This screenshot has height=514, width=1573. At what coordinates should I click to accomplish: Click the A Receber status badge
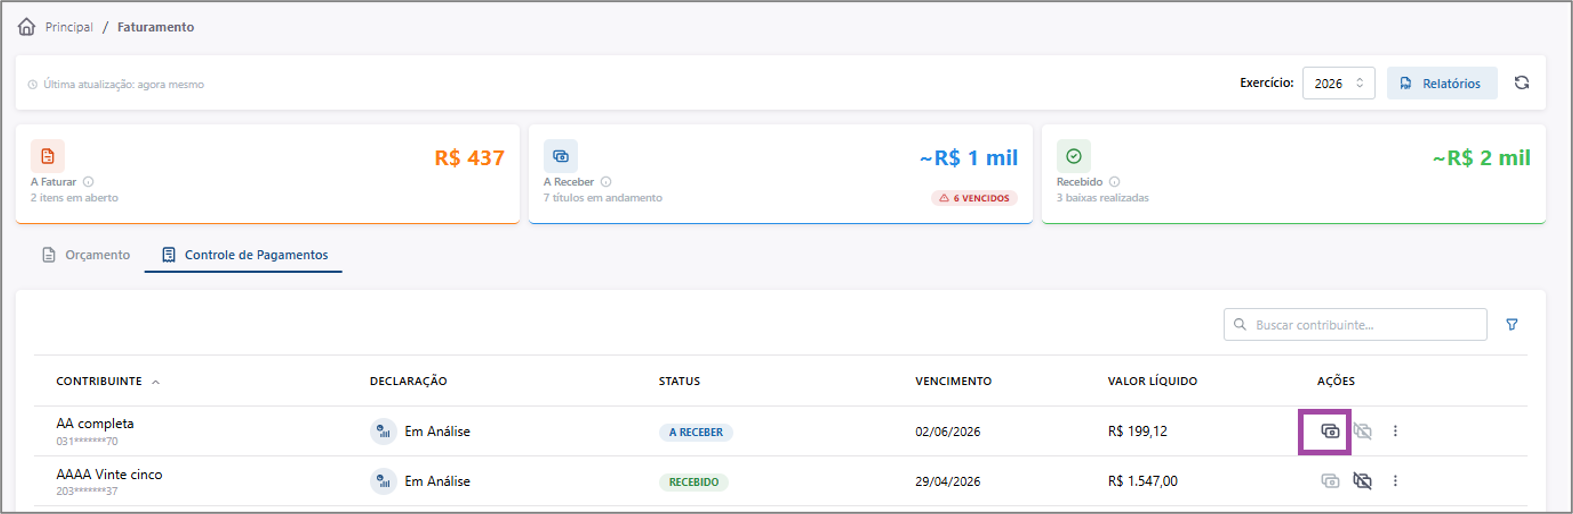click(696, 432)
